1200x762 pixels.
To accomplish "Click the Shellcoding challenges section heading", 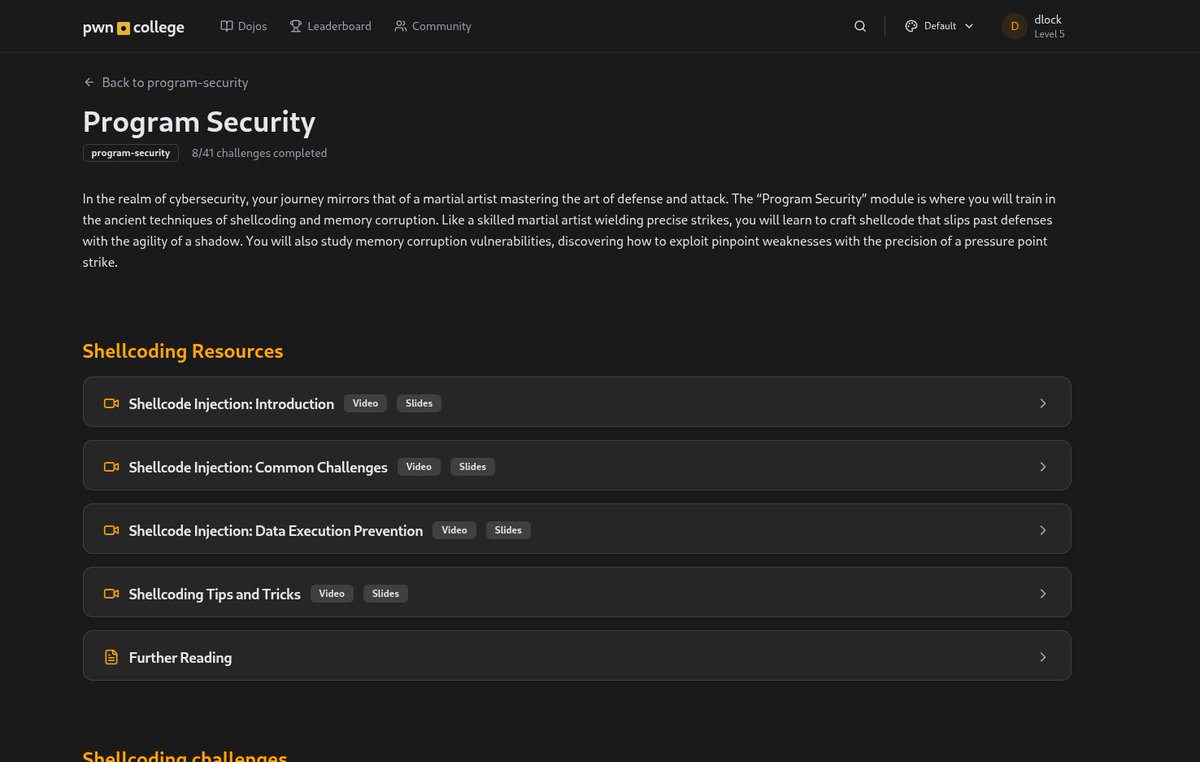I will click(185, 756).
